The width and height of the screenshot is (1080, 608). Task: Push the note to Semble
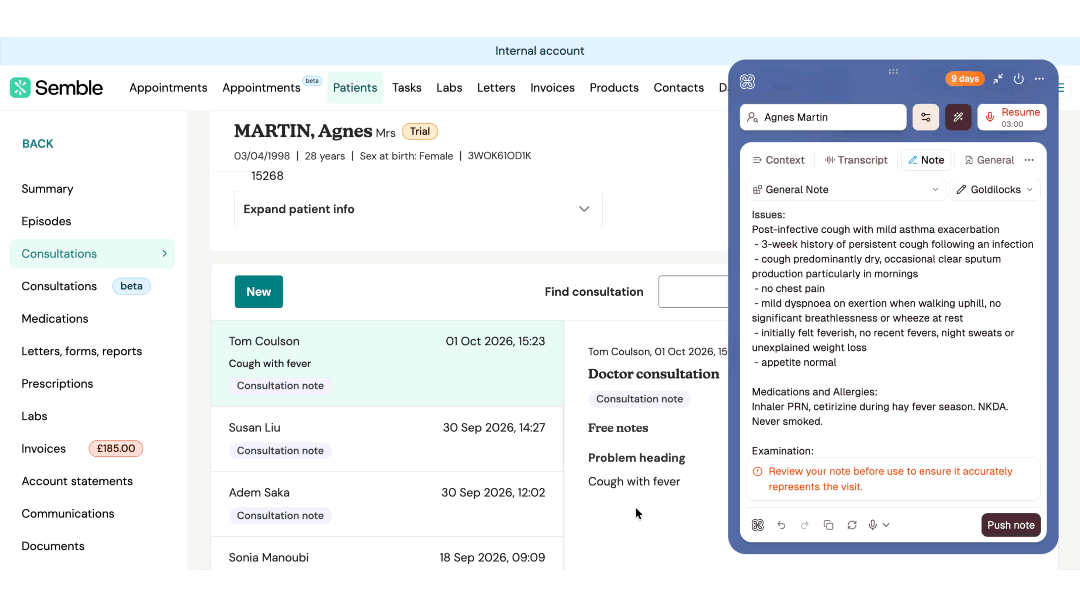(1010, 525)
